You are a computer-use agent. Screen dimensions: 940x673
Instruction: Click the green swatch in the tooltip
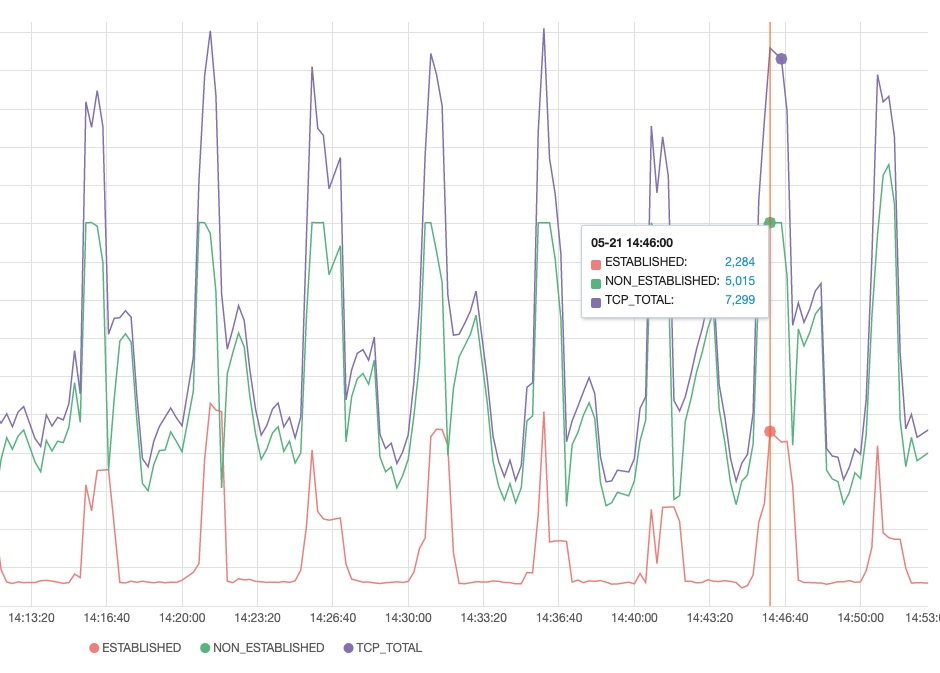[597, 281]
